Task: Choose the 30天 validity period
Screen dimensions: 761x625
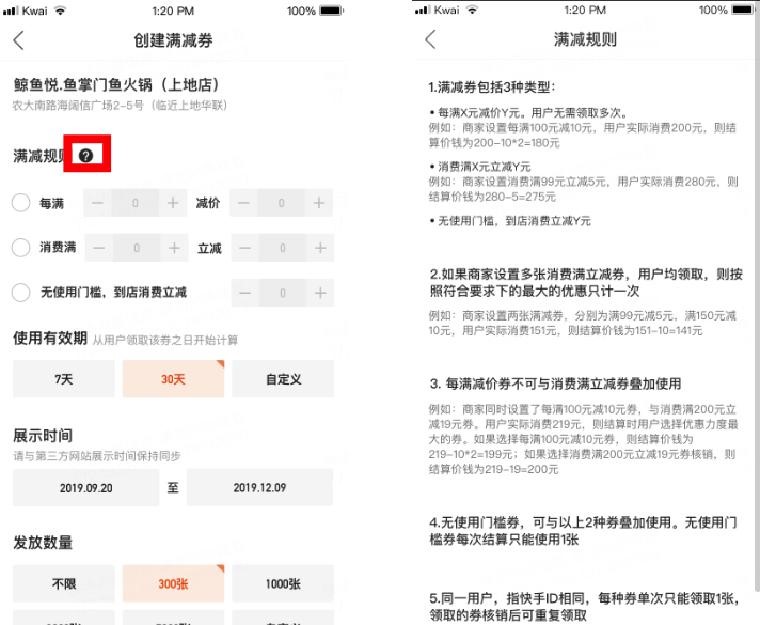Action: click(173, 379)
